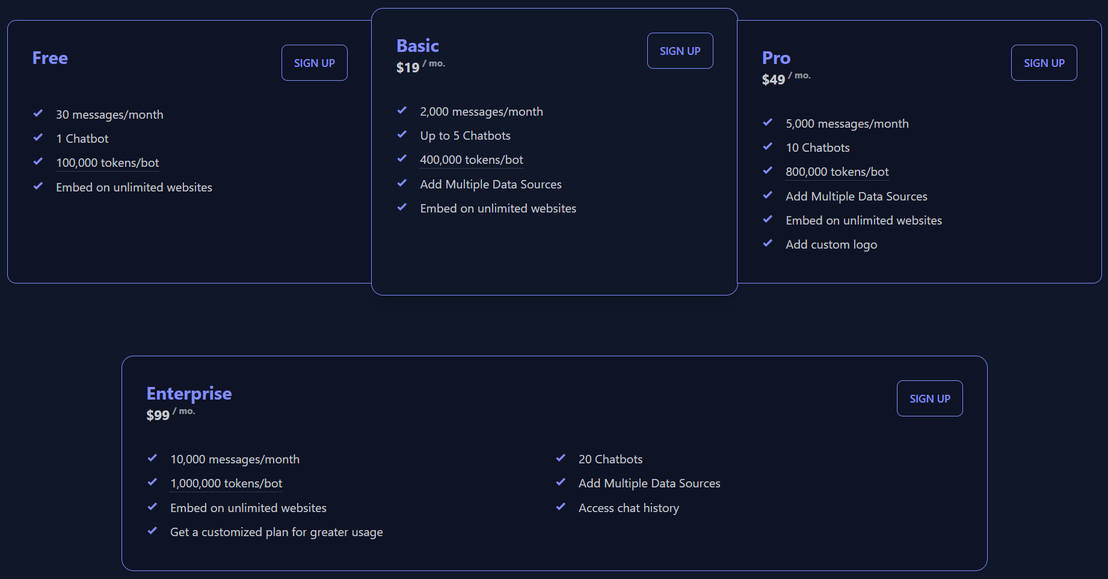
Task: Select the checkmark beside Up to 5 Chatbots
Action: pos(402,135)
